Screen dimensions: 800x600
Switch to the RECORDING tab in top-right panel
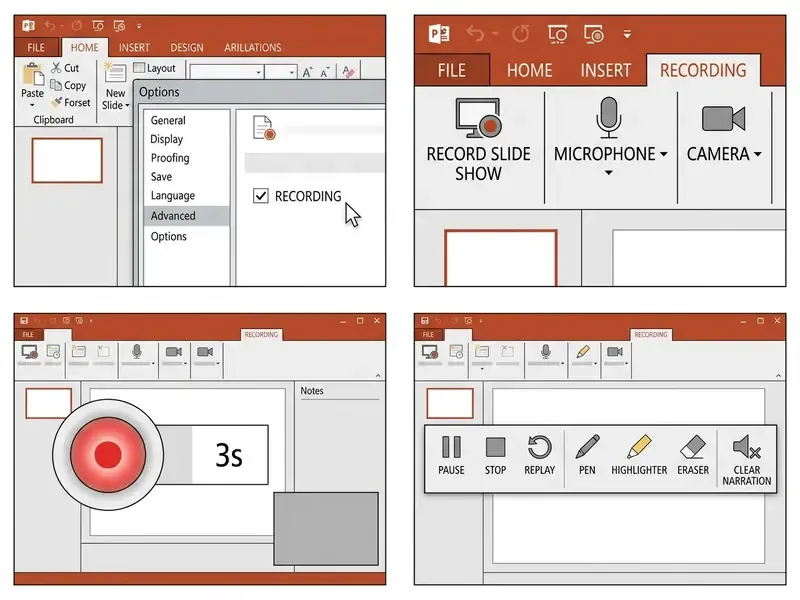click(x=703, y=70)
